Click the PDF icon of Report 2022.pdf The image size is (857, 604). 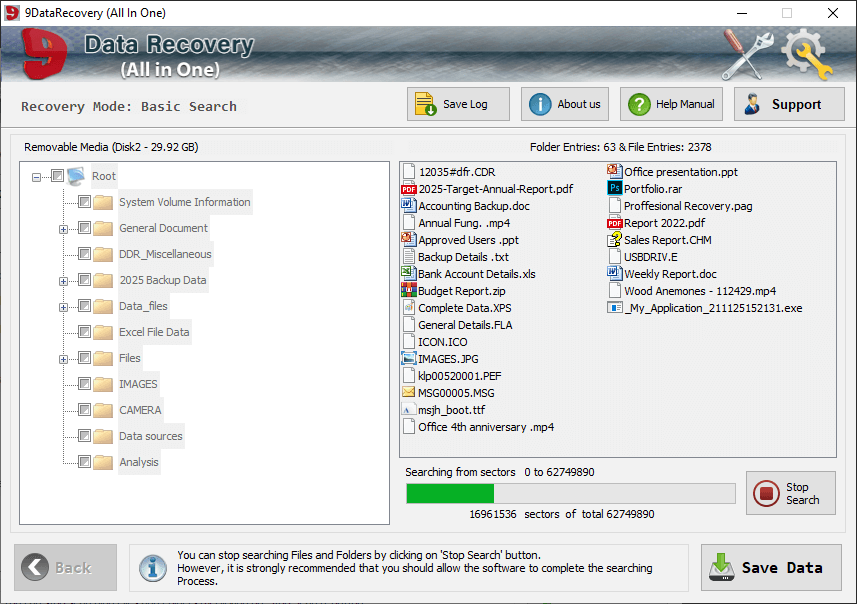pos(614,223)
